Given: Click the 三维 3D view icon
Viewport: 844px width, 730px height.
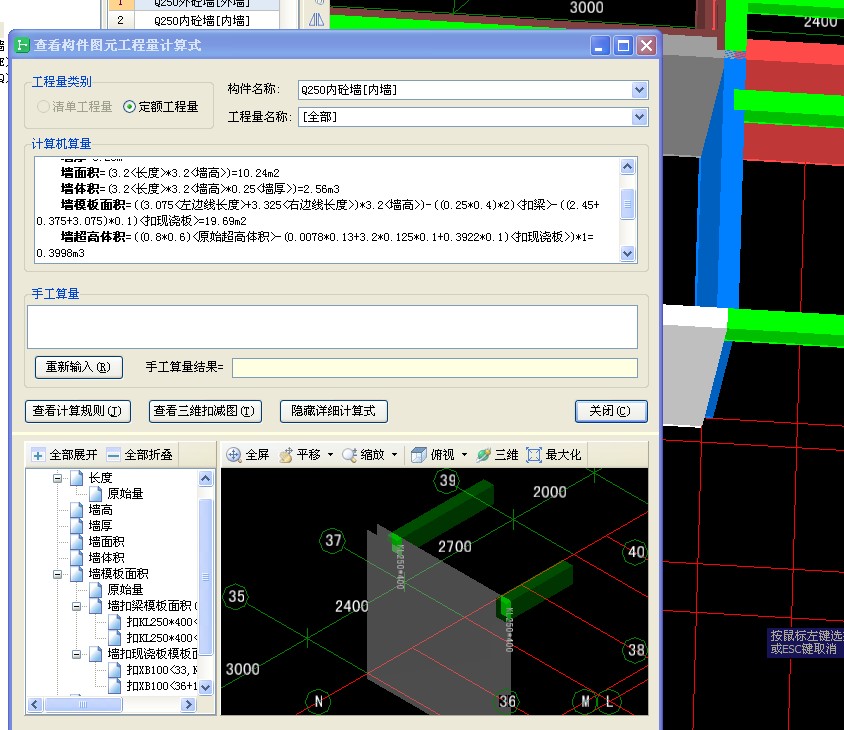Looking at the screenshot, I should pyautogui.click(x=483, y=455).
